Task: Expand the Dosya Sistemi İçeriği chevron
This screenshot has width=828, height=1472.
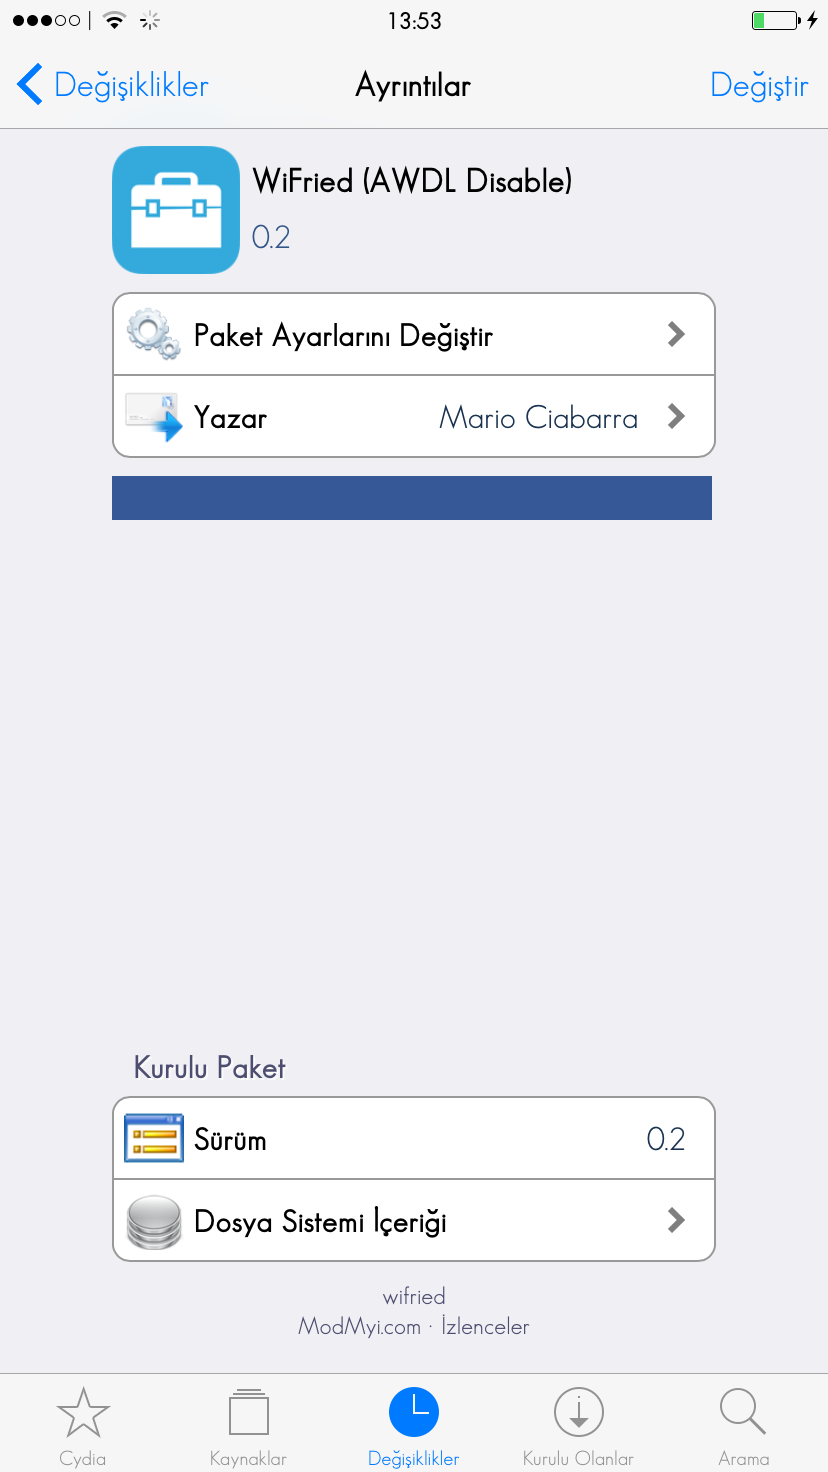Action: (x=677, y=1220)
